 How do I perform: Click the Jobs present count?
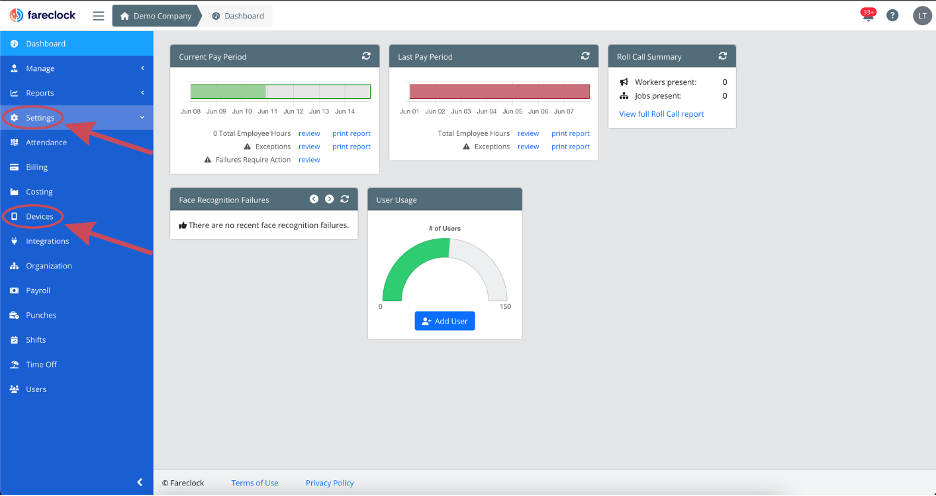tap(725, 96)
